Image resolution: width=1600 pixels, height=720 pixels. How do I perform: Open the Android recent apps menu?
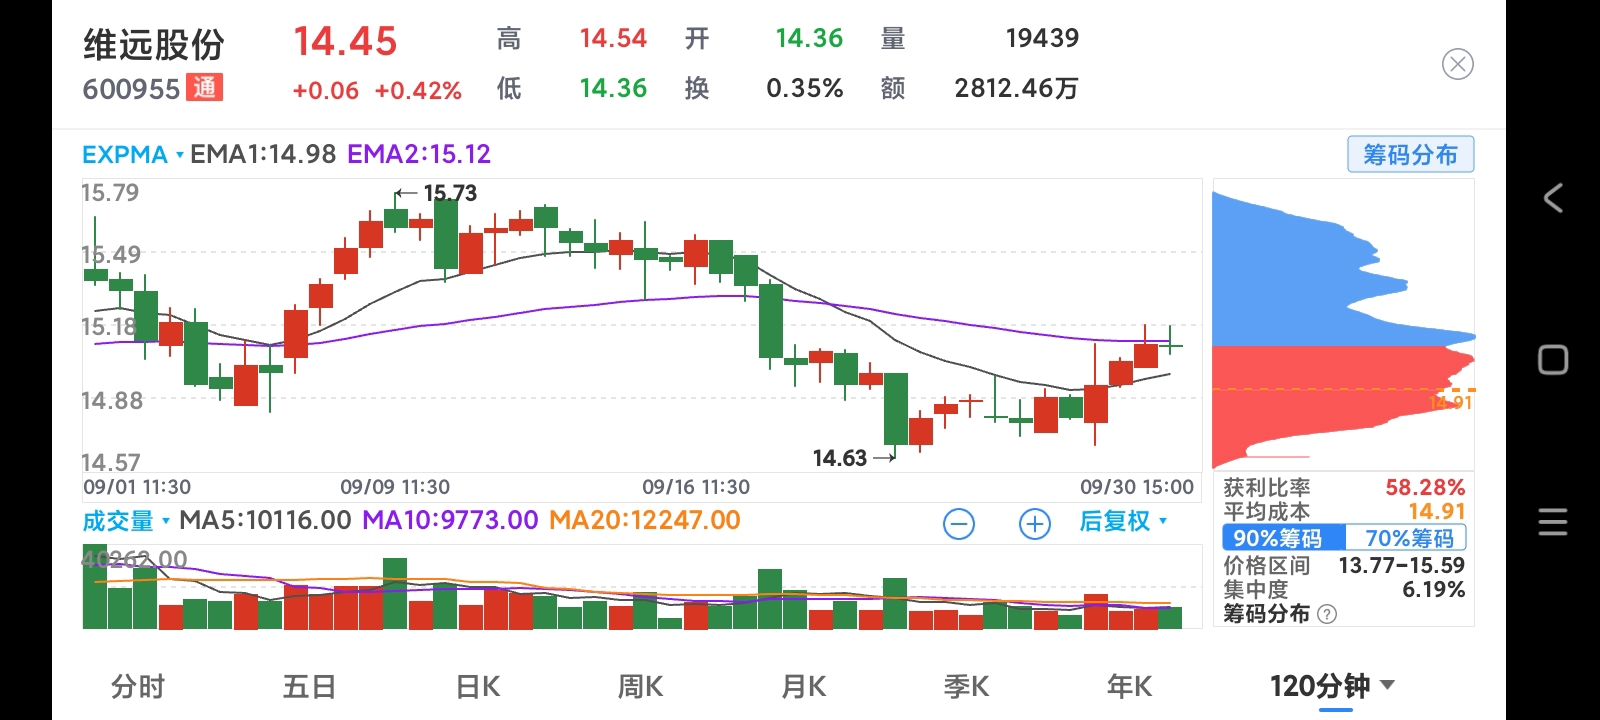pyautogui.click(x=1553, y=522)
